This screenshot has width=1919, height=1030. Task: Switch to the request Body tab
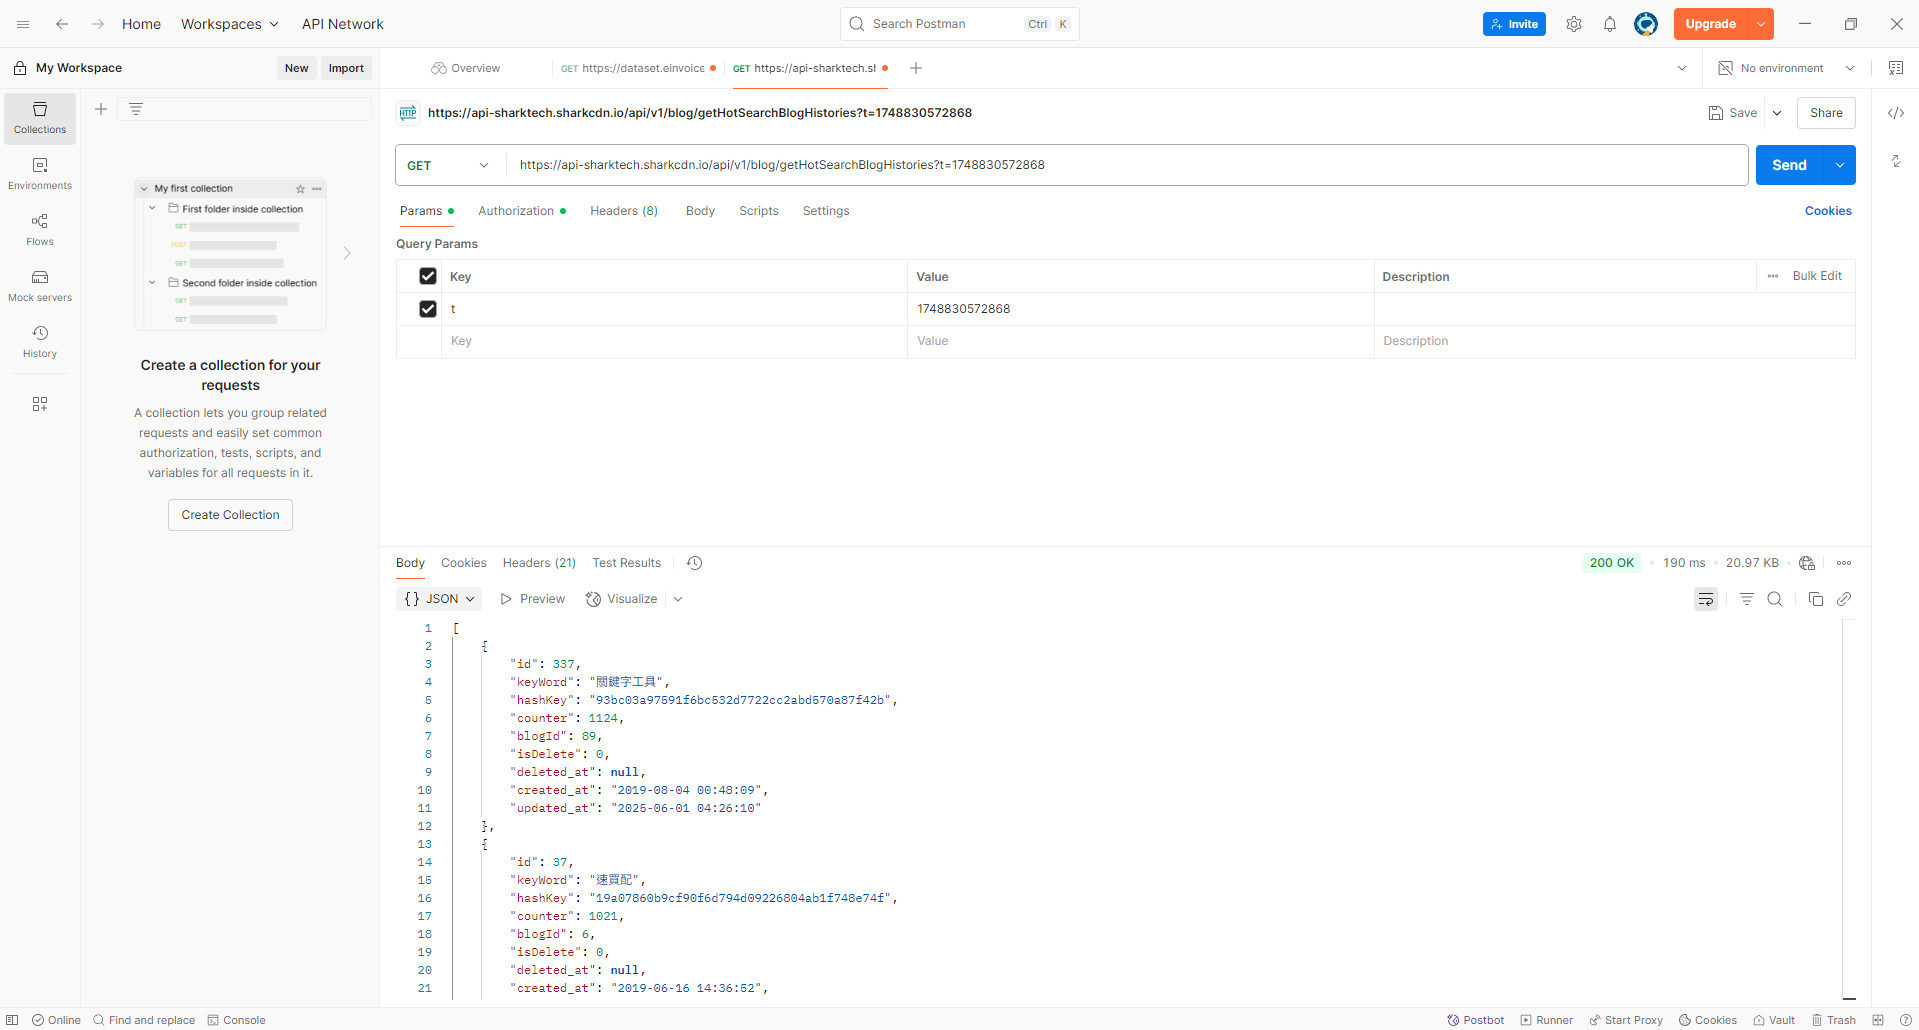[x=700, y=211]
